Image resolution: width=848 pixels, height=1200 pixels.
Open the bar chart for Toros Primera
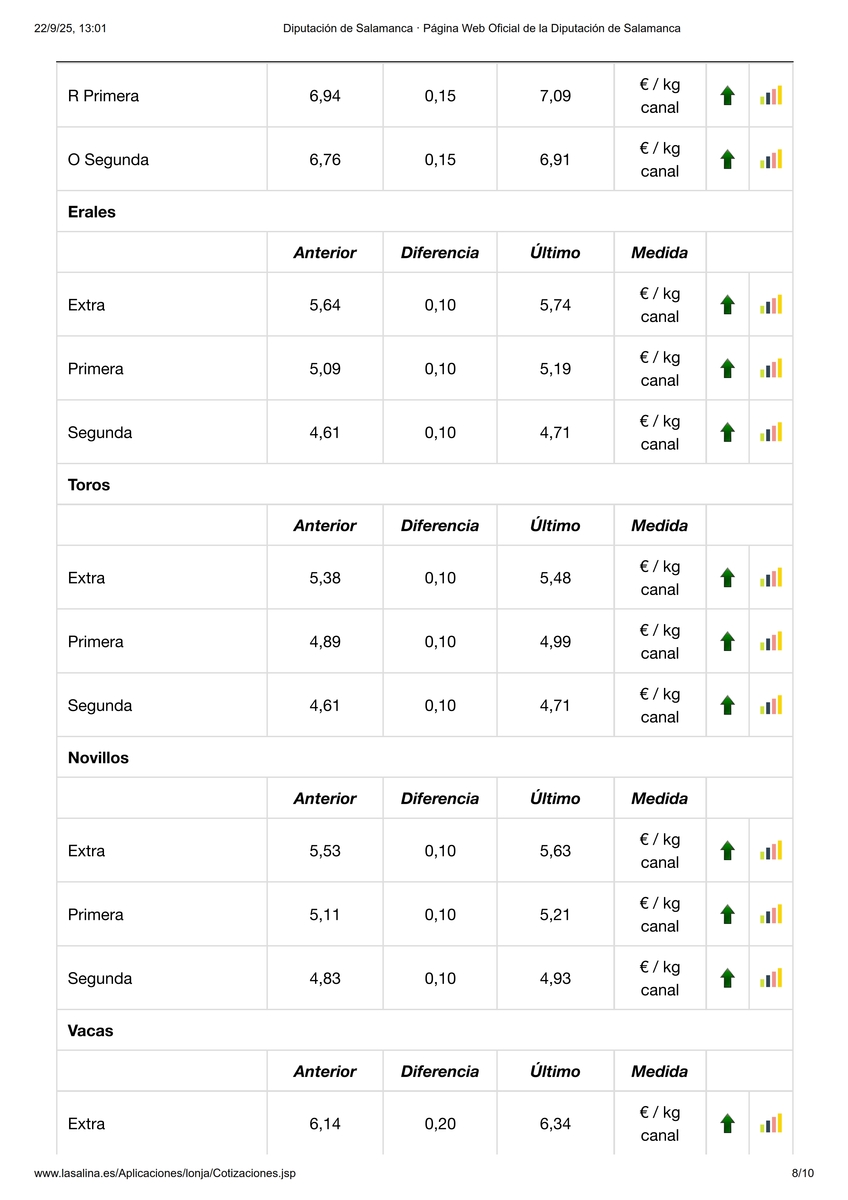click(771, 641)
